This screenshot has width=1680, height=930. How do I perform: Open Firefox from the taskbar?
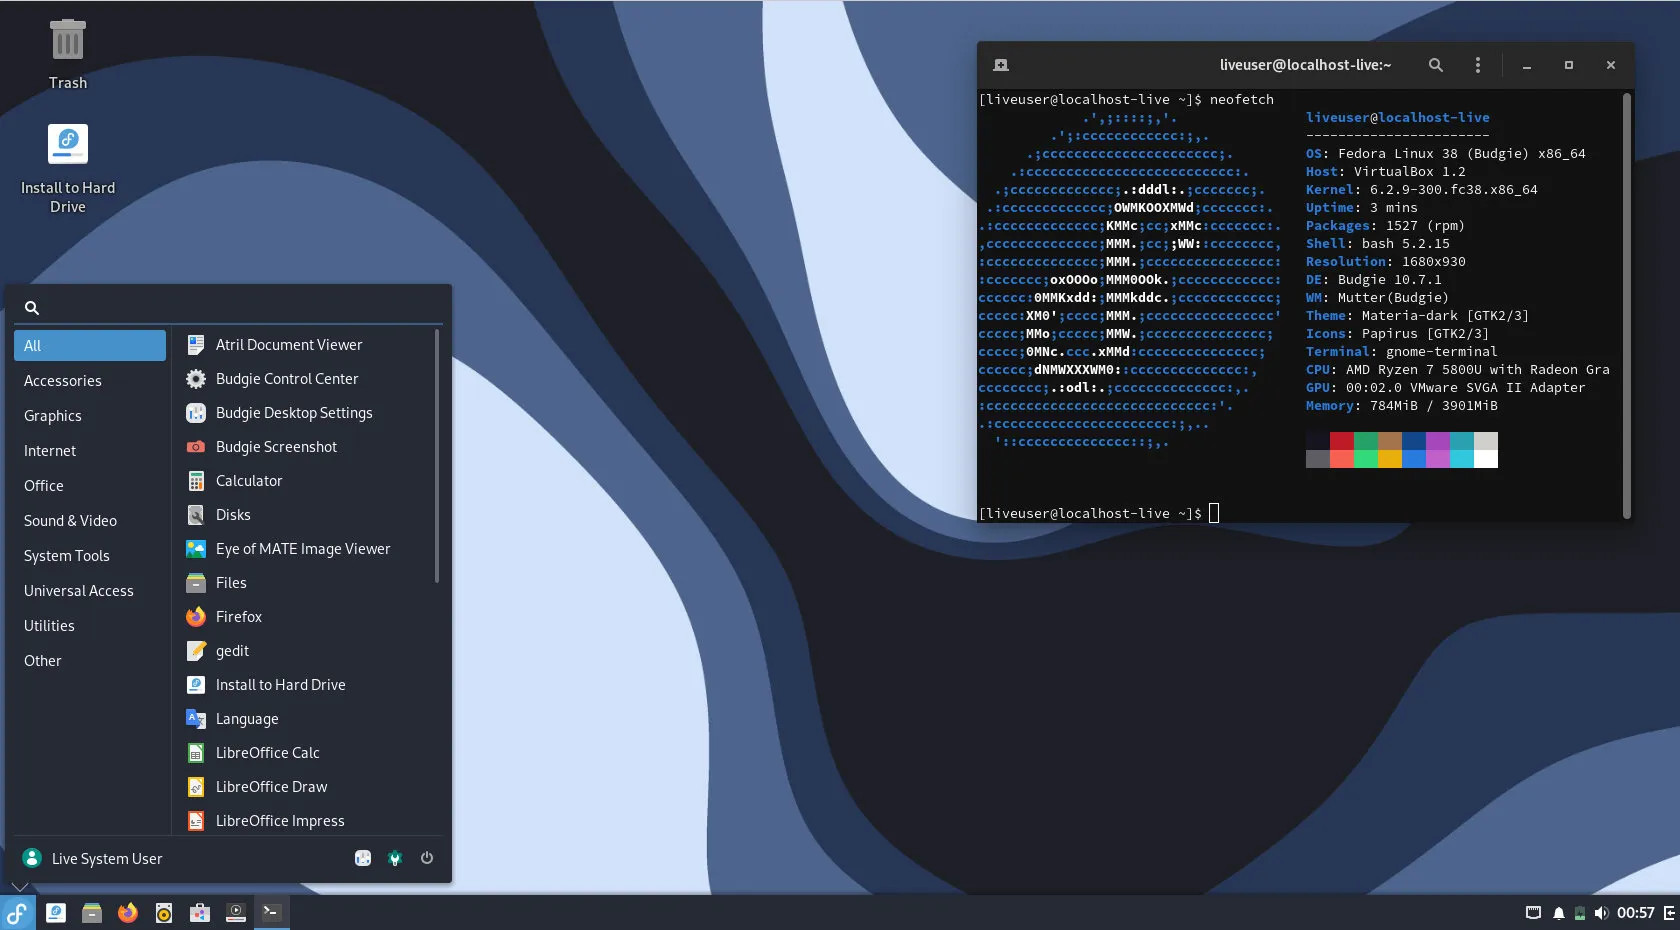(x=127, y=912)
